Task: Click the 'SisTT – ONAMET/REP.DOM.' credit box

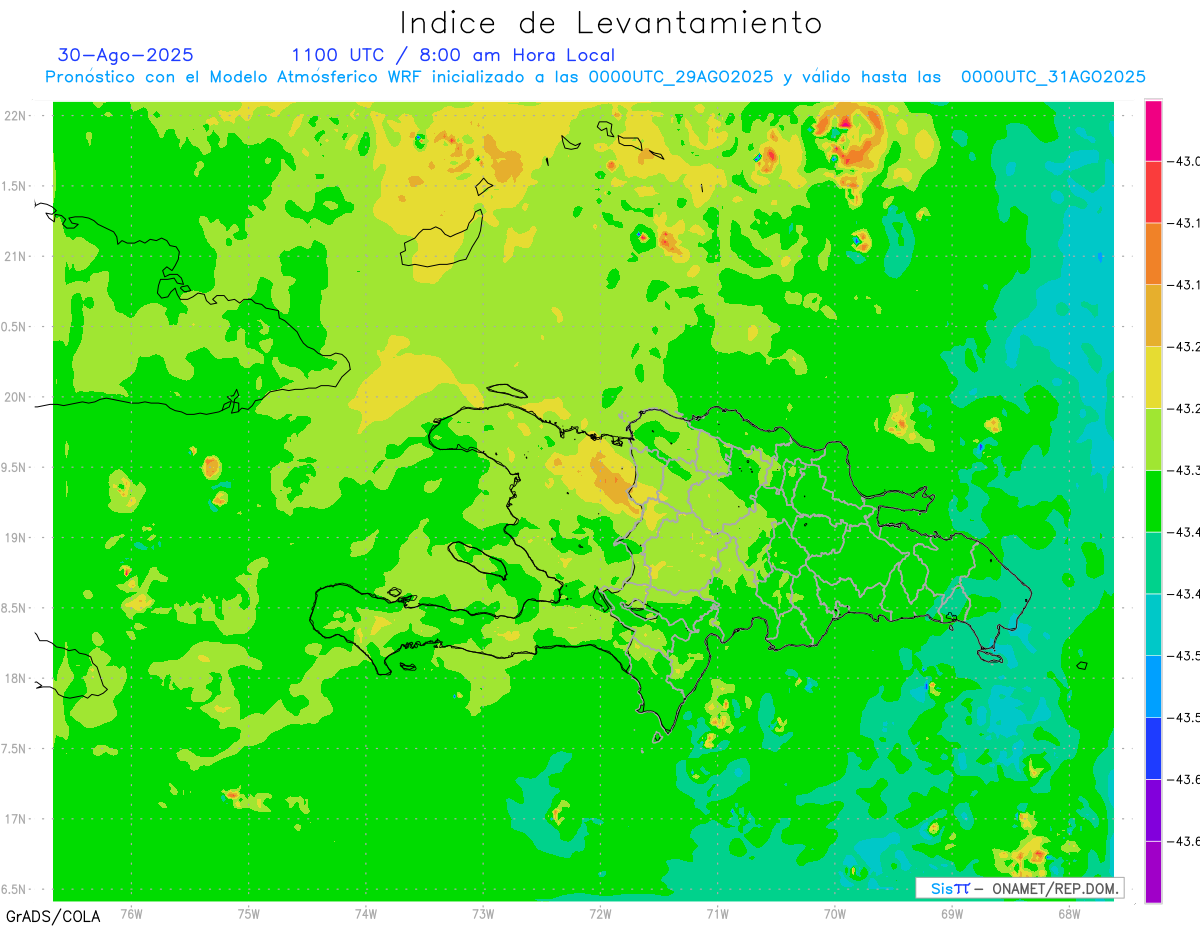Action: tap(1019, 888)
